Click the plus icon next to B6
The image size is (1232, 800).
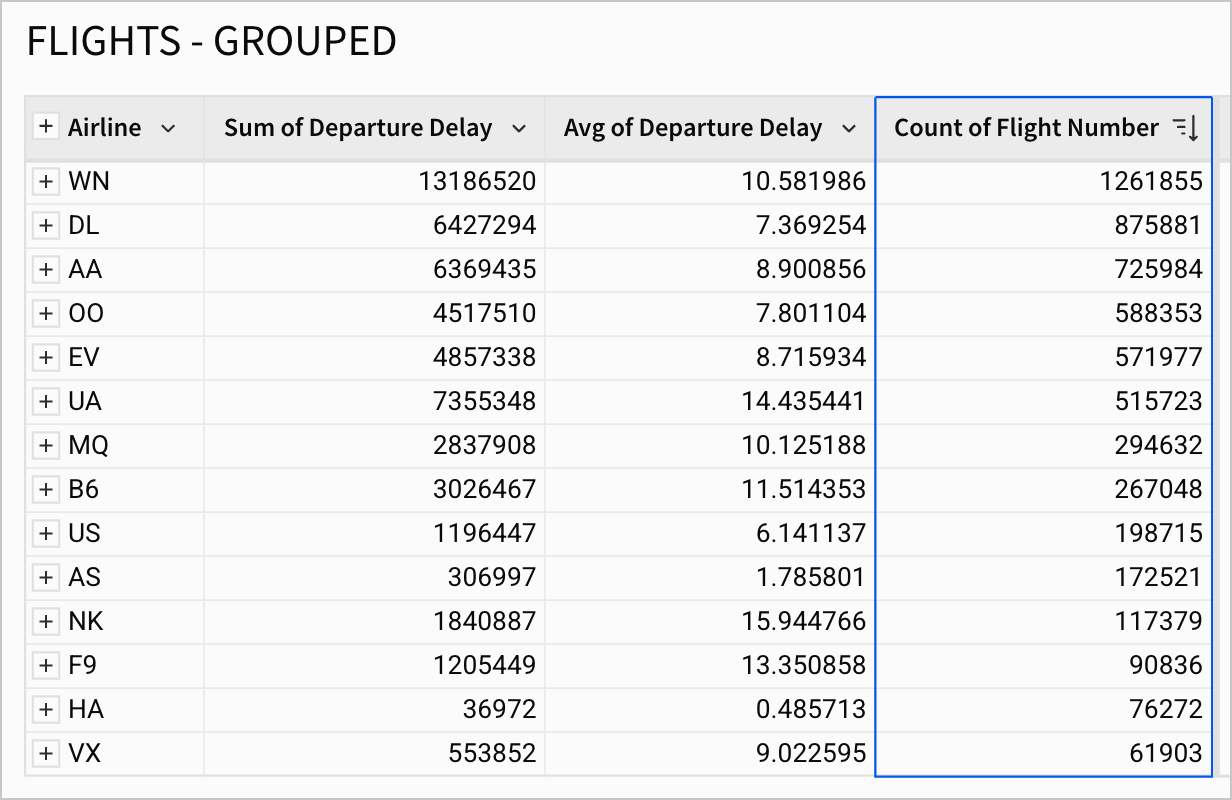tap(45, 490)
